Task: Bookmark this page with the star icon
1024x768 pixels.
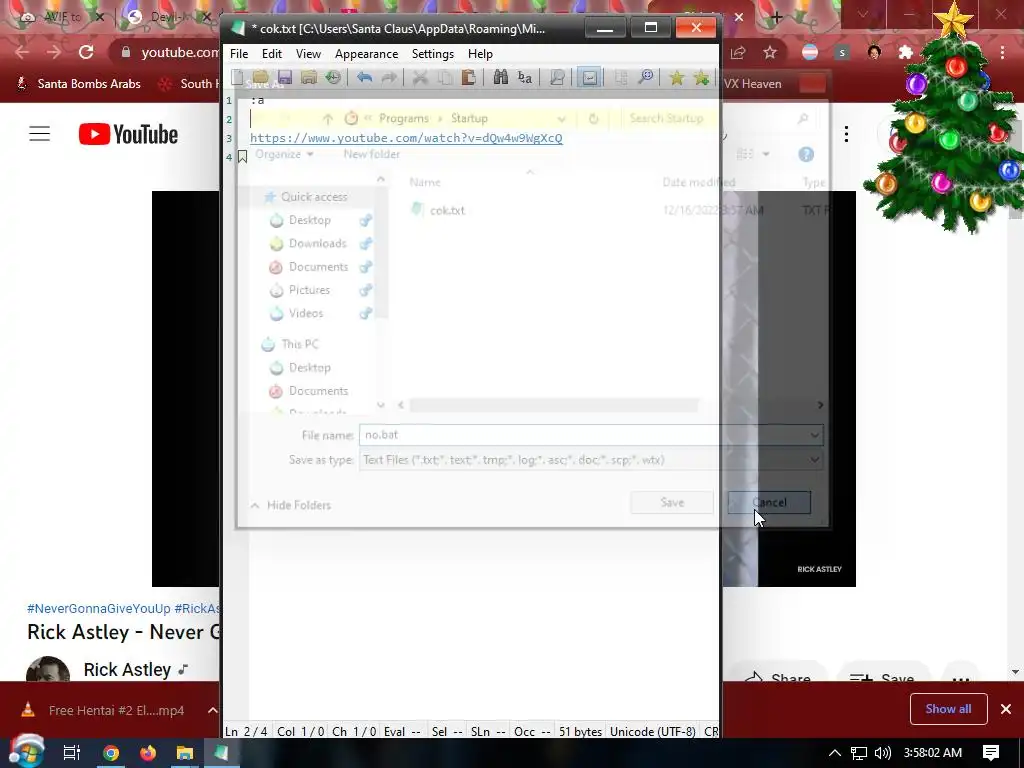Action: pos(770,52)
